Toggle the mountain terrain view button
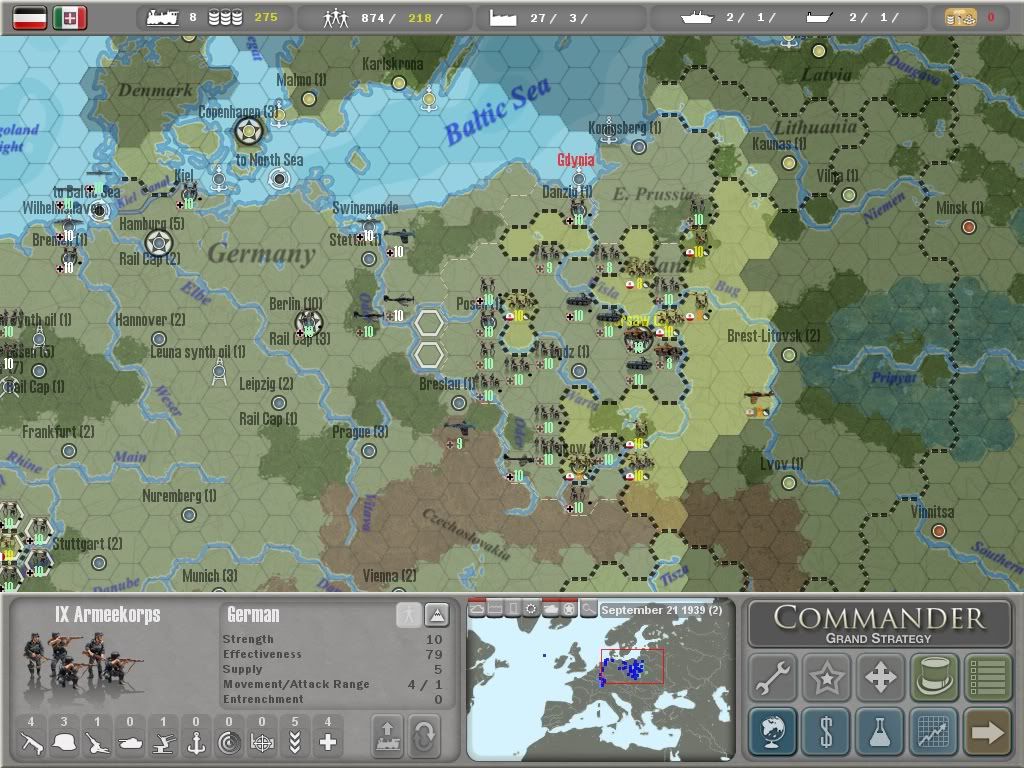 tap(436, 615)
